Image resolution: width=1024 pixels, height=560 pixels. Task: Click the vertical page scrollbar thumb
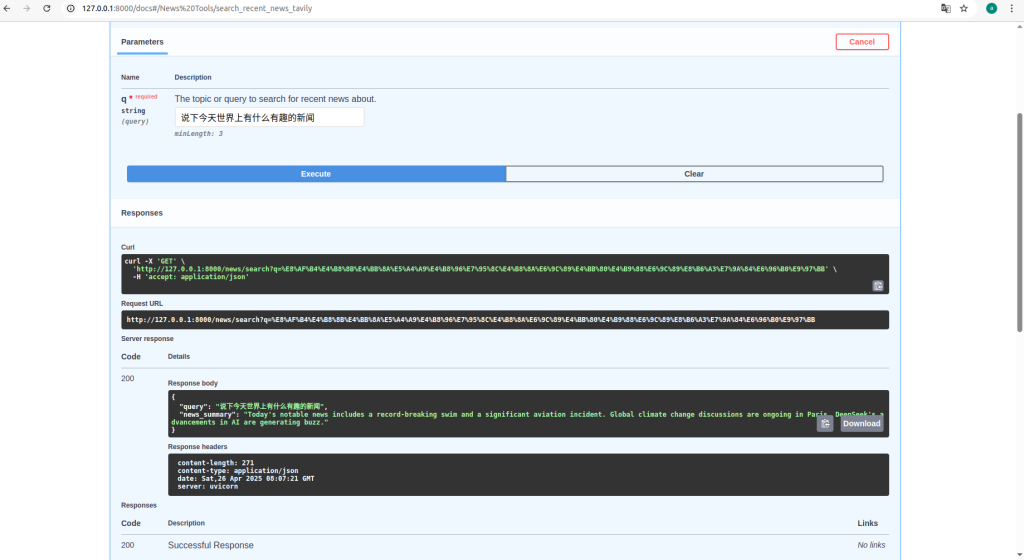(x=1019, y=222)
